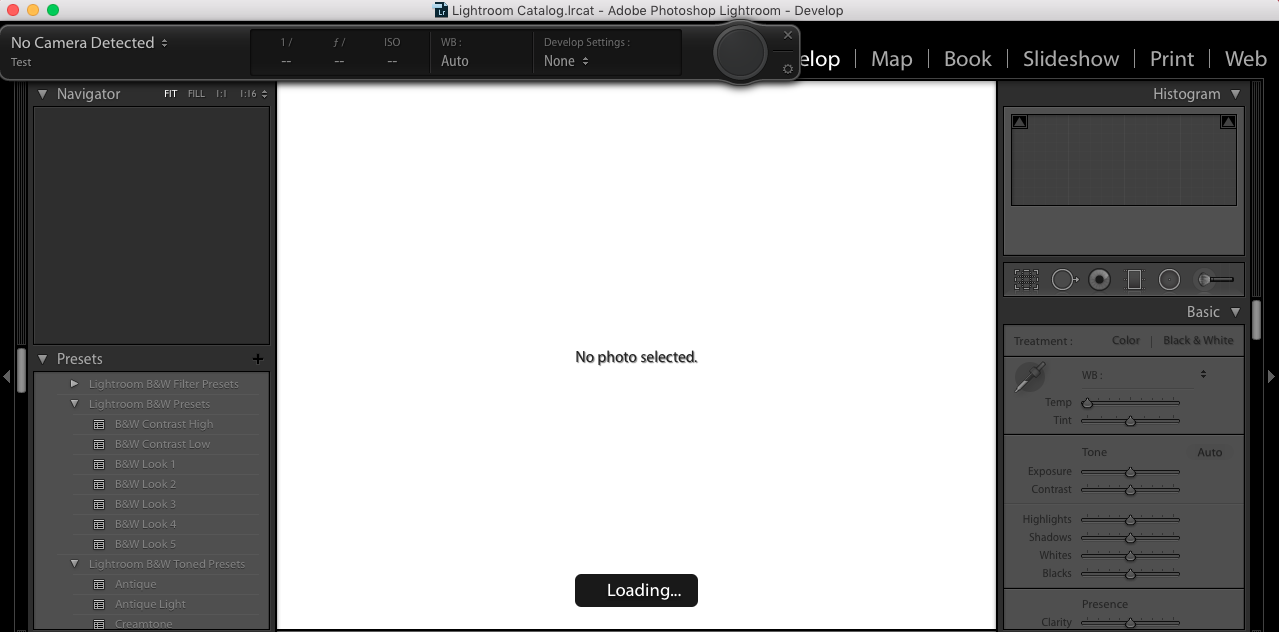Click the Shadows slider handle
This screenshot has width=1279, height=632.
coord(1130,538)
